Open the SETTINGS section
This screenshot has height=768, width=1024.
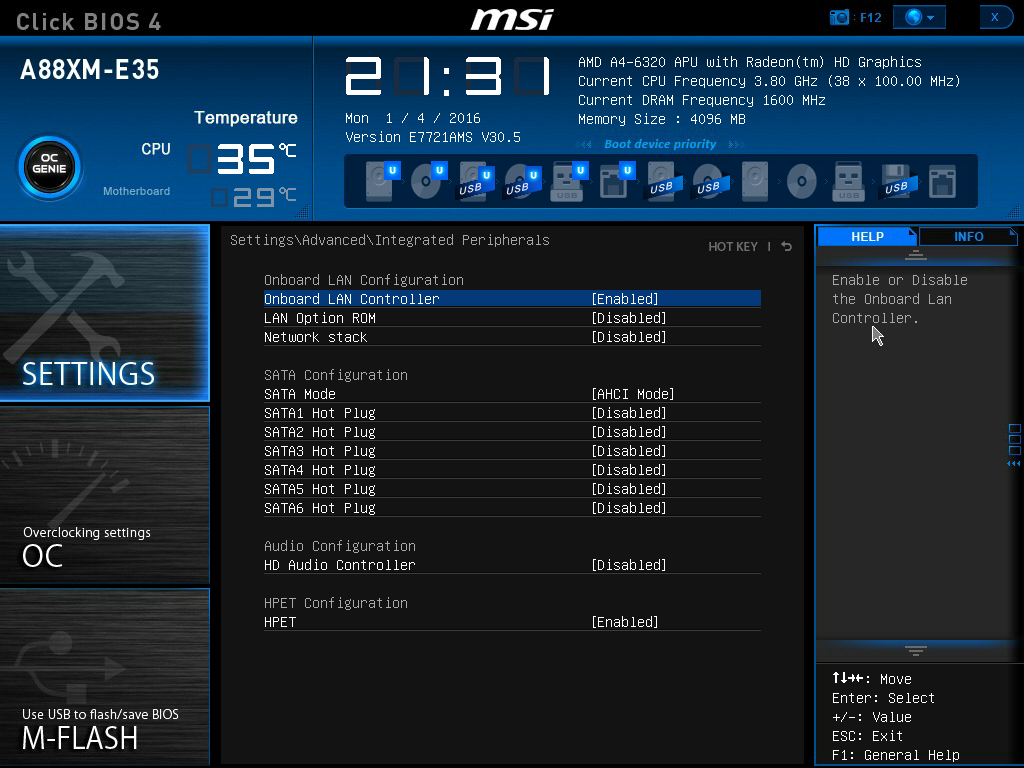point(104,313)
